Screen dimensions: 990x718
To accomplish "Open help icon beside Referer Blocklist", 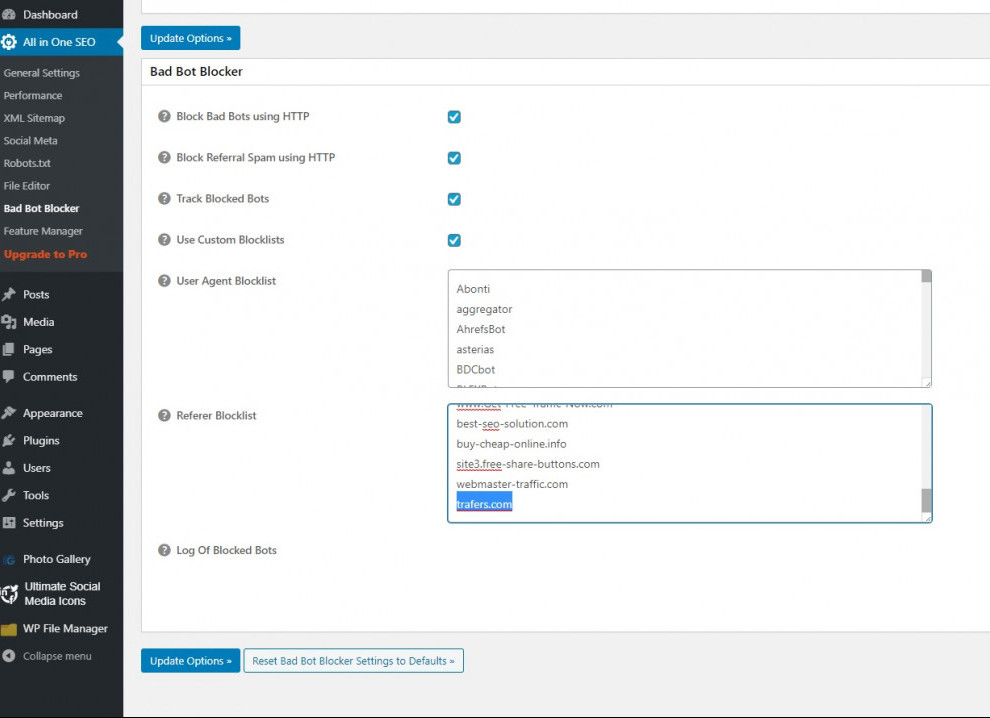I will [x=164, y=416].
